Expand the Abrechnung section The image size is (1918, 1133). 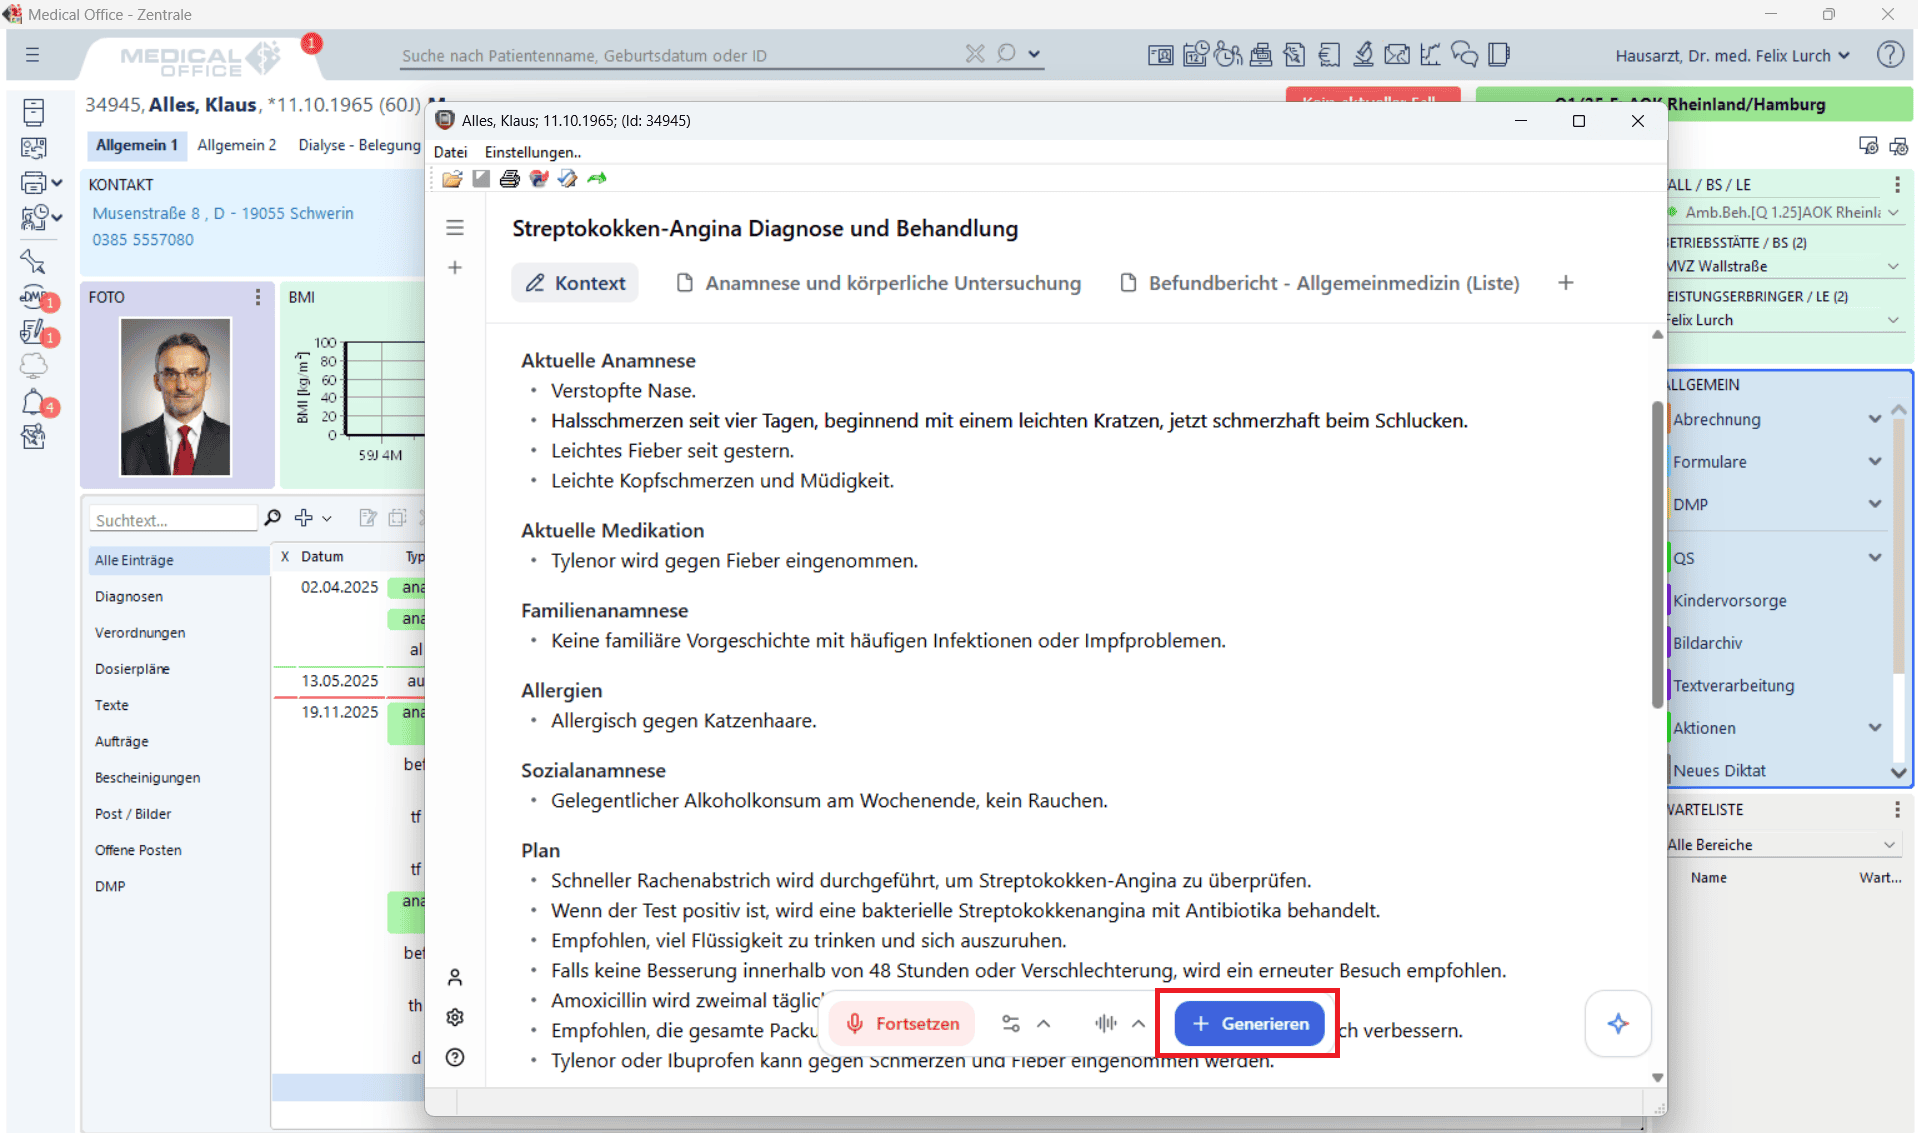click(x=1874, y=419)
